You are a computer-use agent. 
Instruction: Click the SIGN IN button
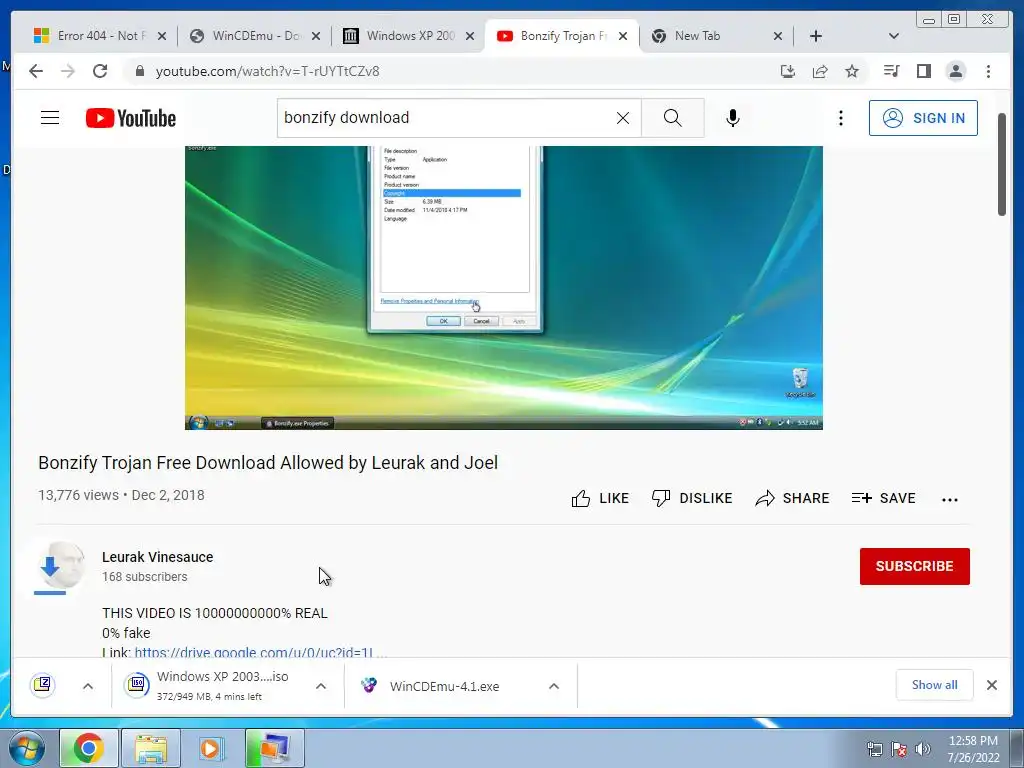923,118
